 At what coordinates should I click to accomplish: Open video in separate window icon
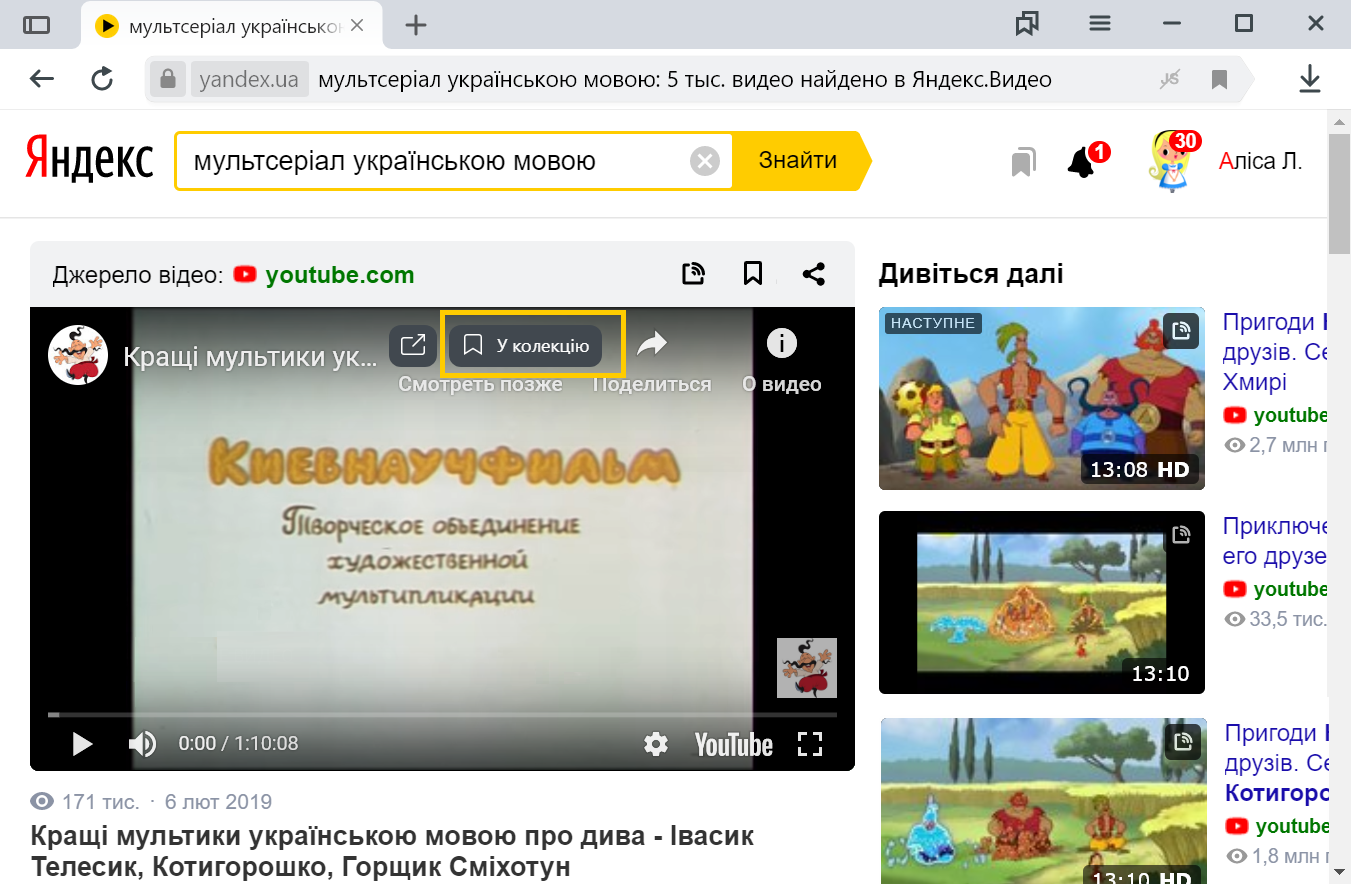(413, 346)
